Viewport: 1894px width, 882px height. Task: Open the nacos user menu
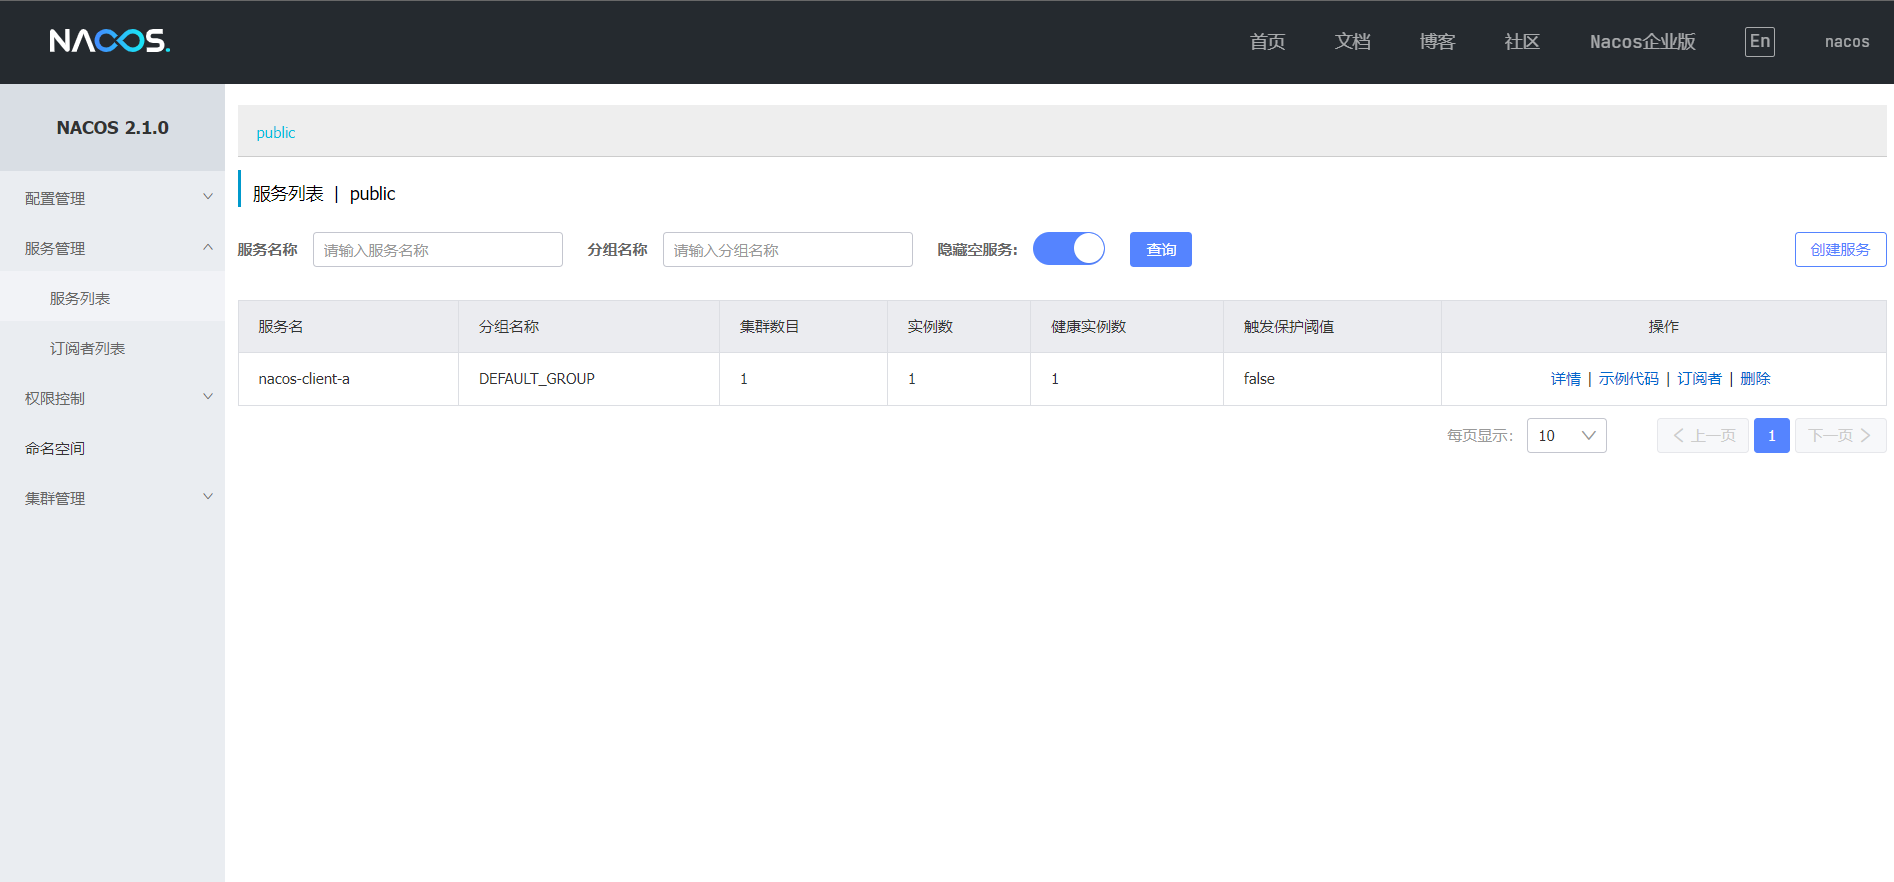point(1847,41)
